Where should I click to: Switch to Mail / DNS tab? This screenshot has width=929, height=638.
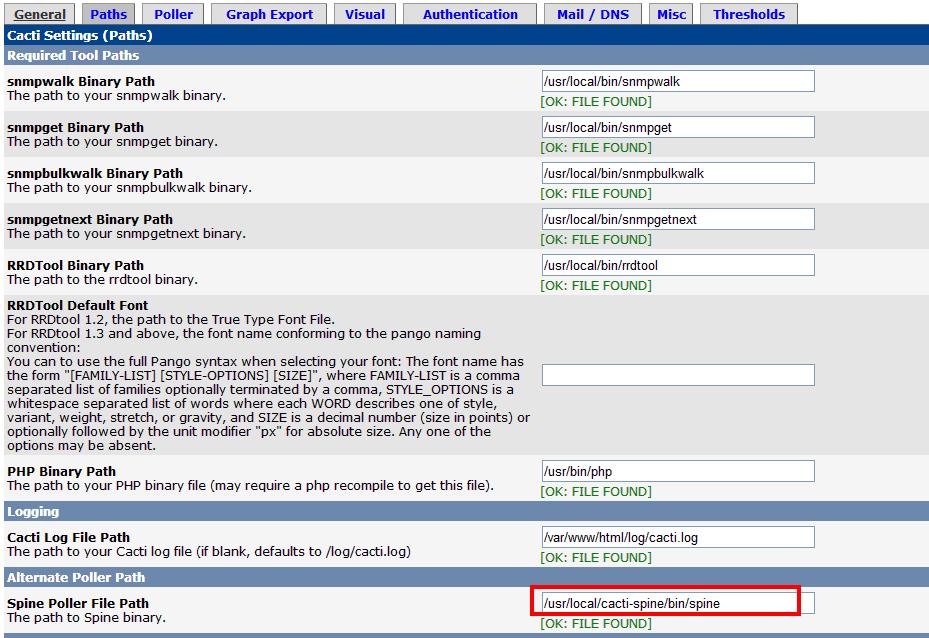coord(592,14)
